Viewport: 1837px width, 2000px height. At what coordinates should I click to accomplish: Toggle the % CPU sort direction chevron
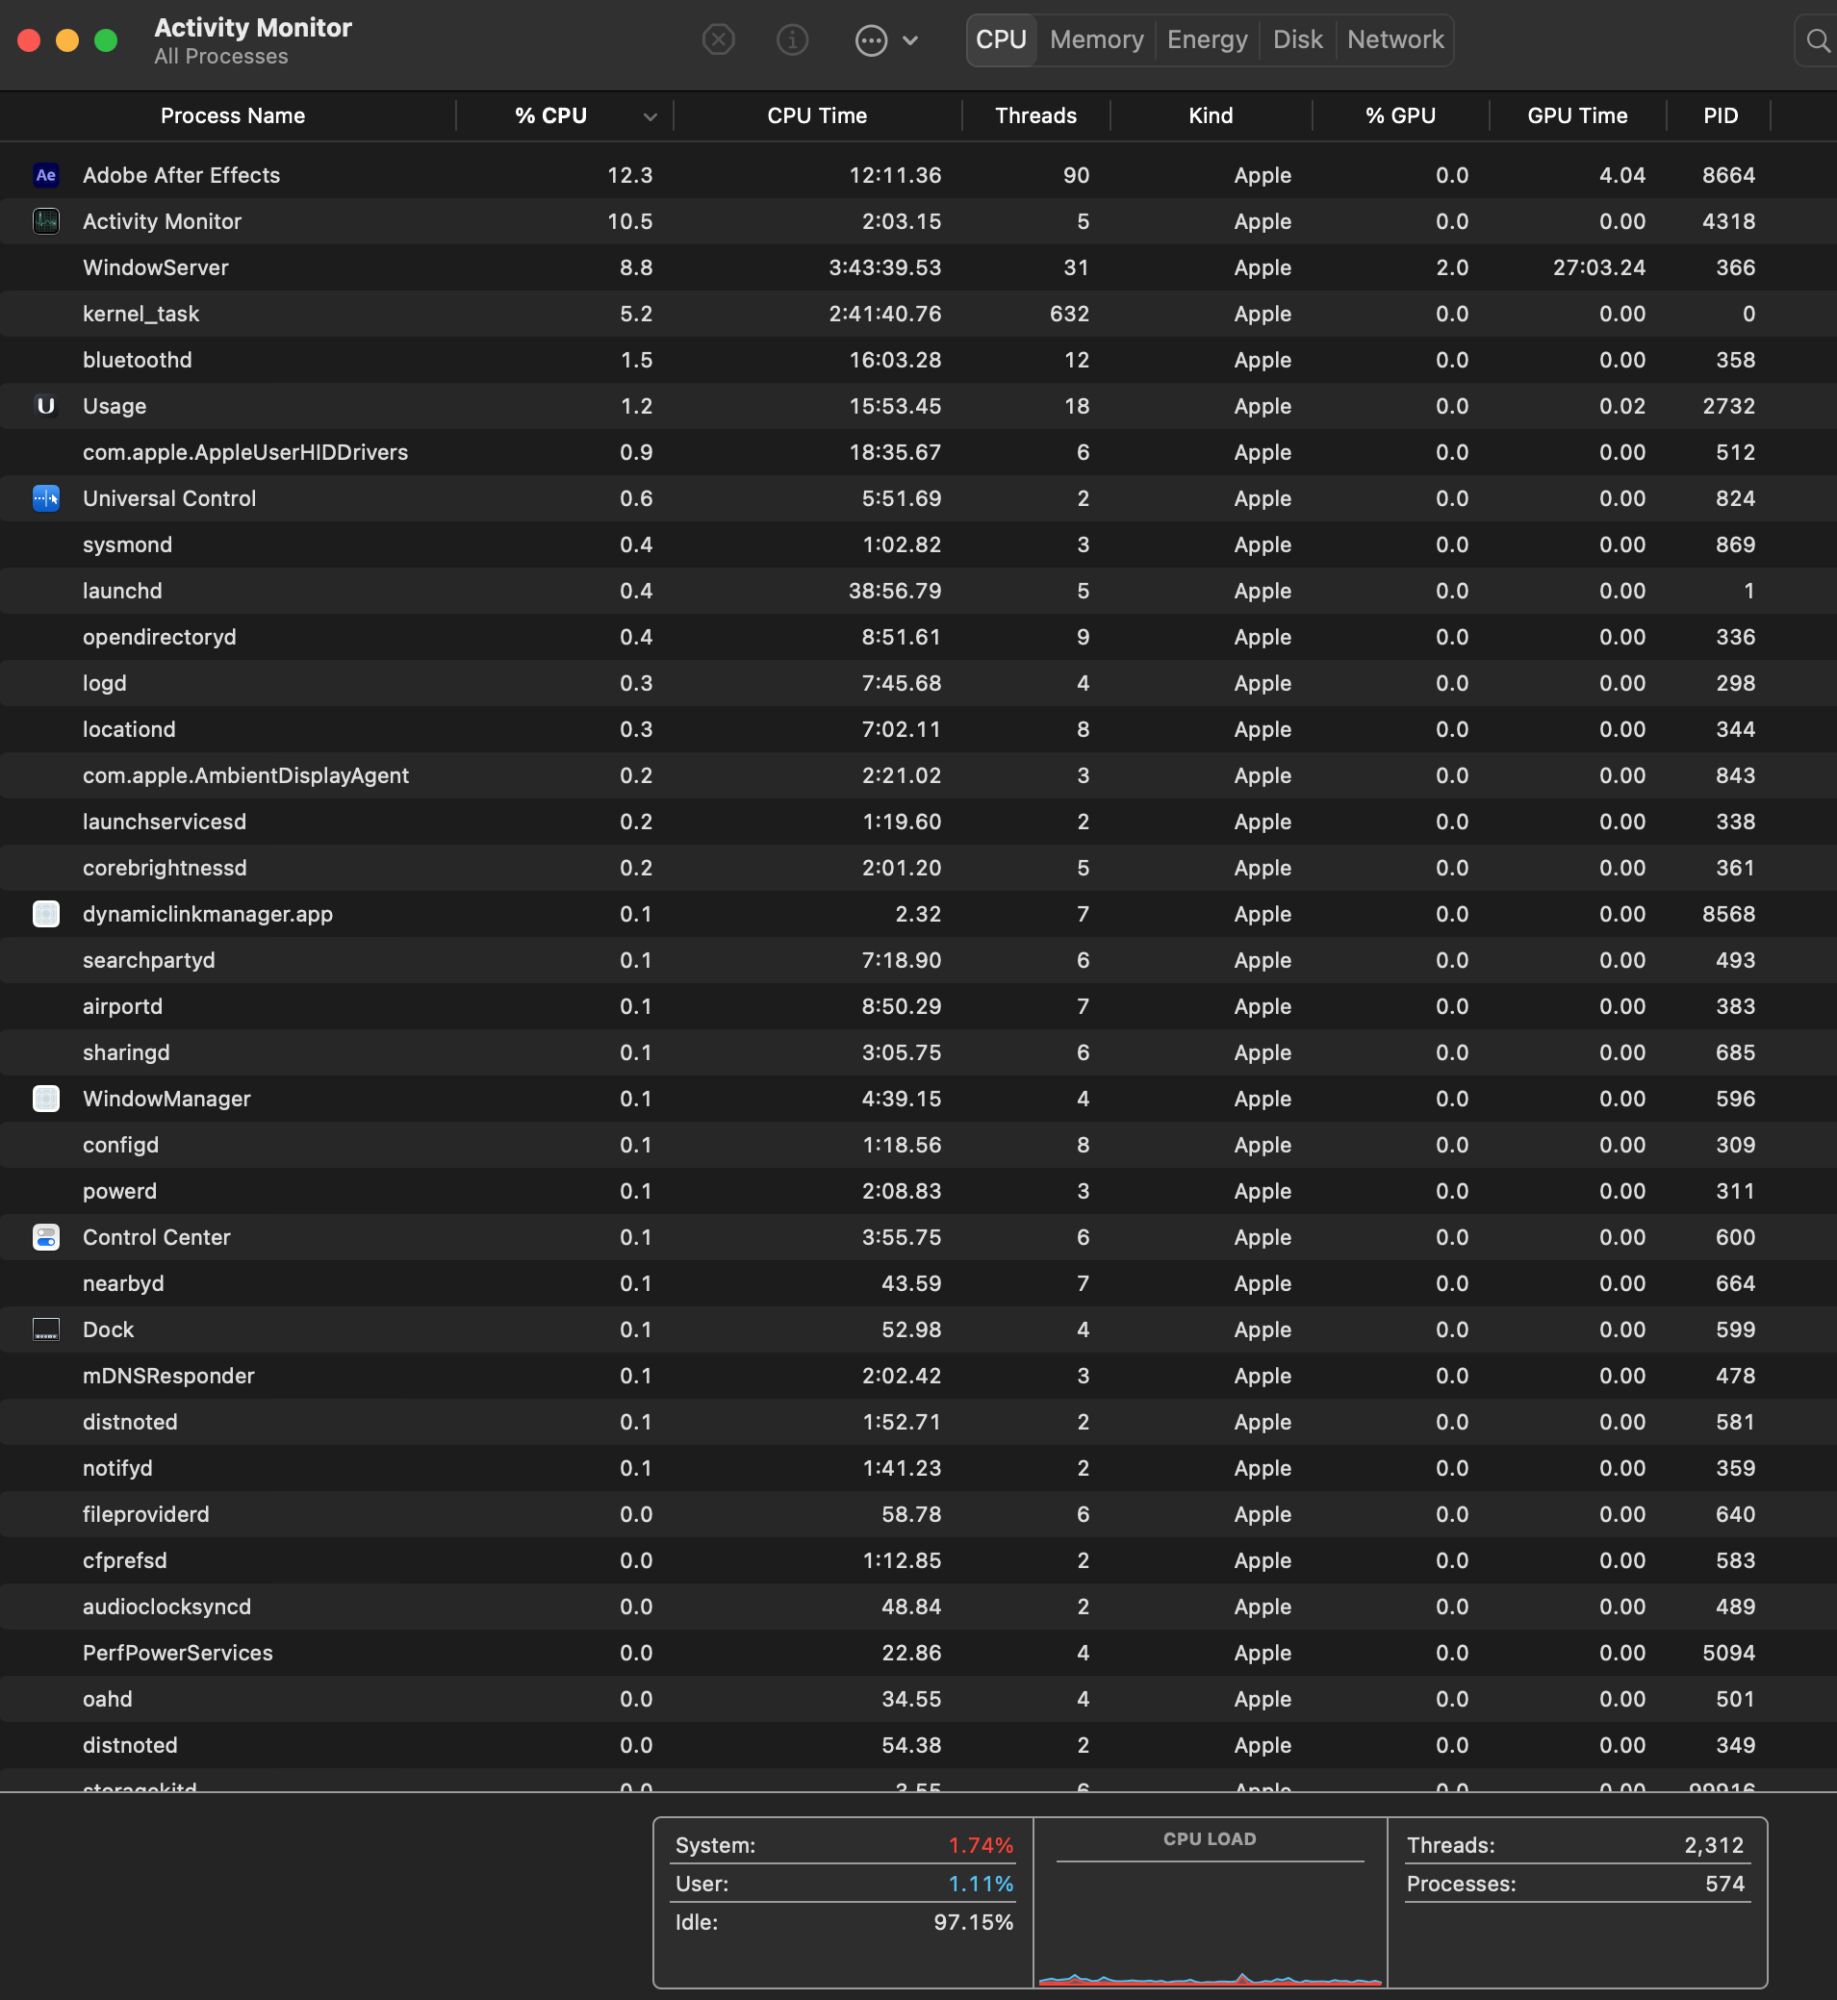[x=650, y=117]
